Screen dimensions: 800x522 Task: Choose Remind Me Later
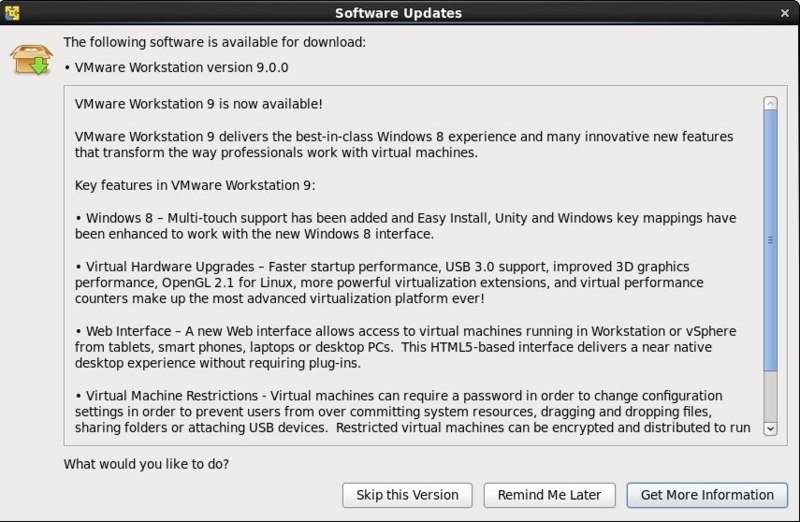(549, 495)
